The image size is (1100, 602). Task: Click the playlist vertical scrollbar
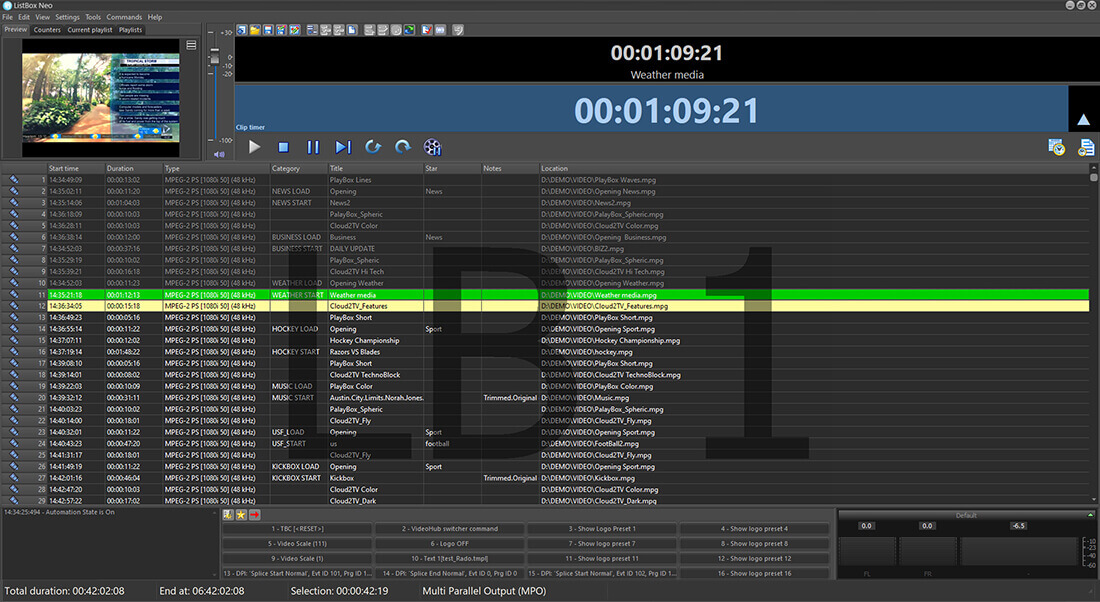(x=1094, y=333)
